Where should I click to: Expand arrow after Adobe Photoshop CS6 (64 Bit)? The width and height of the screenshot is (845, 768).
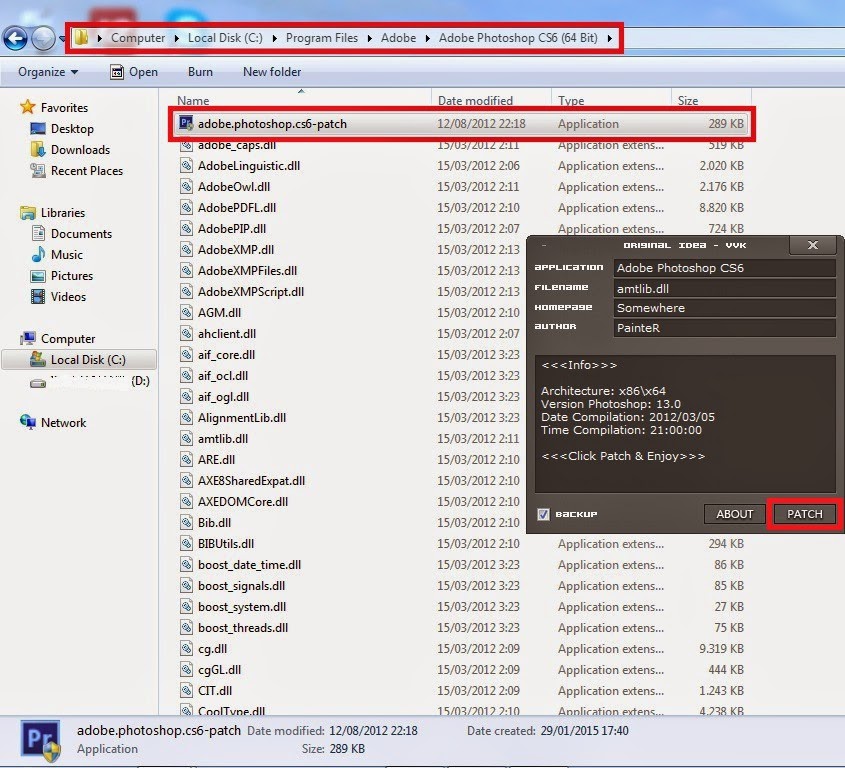609,38
